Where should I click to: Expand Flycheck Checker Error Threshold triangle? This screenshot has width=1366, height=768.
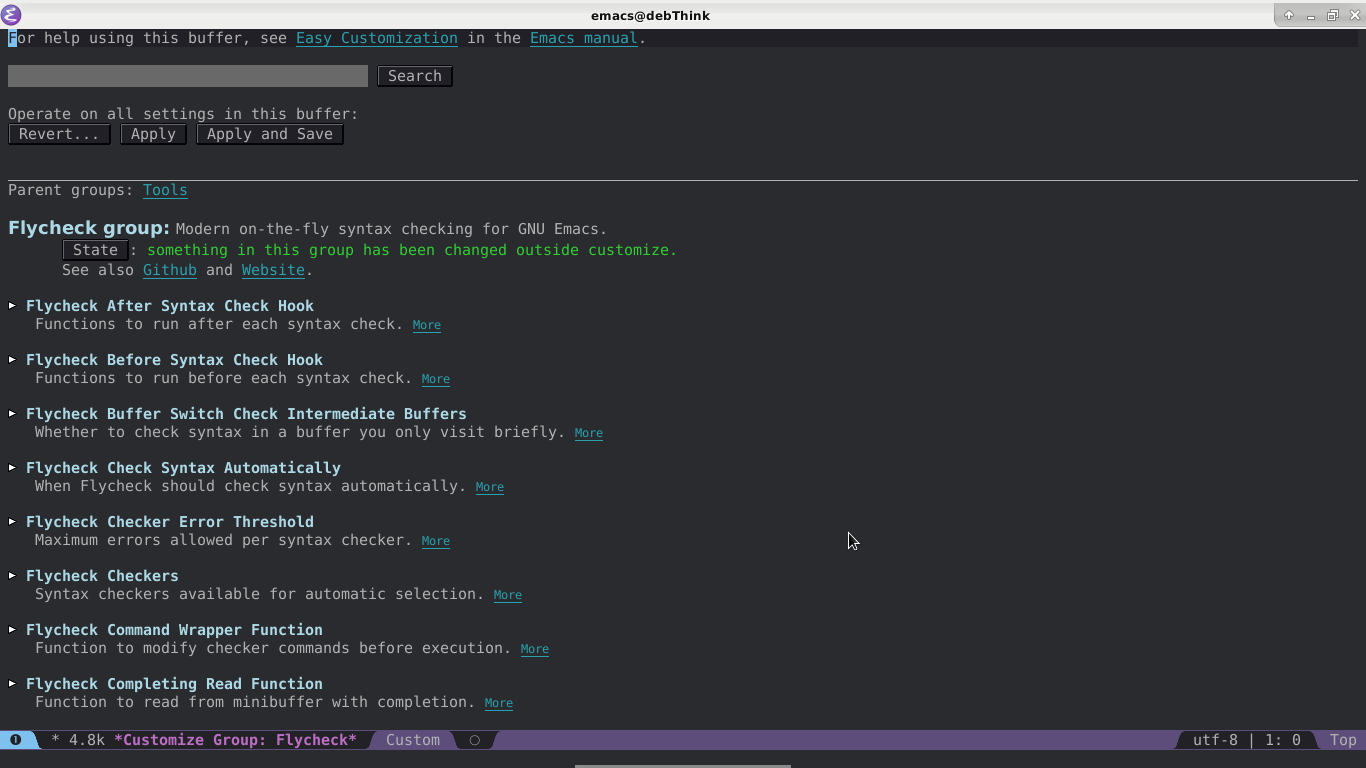(12, 522)
